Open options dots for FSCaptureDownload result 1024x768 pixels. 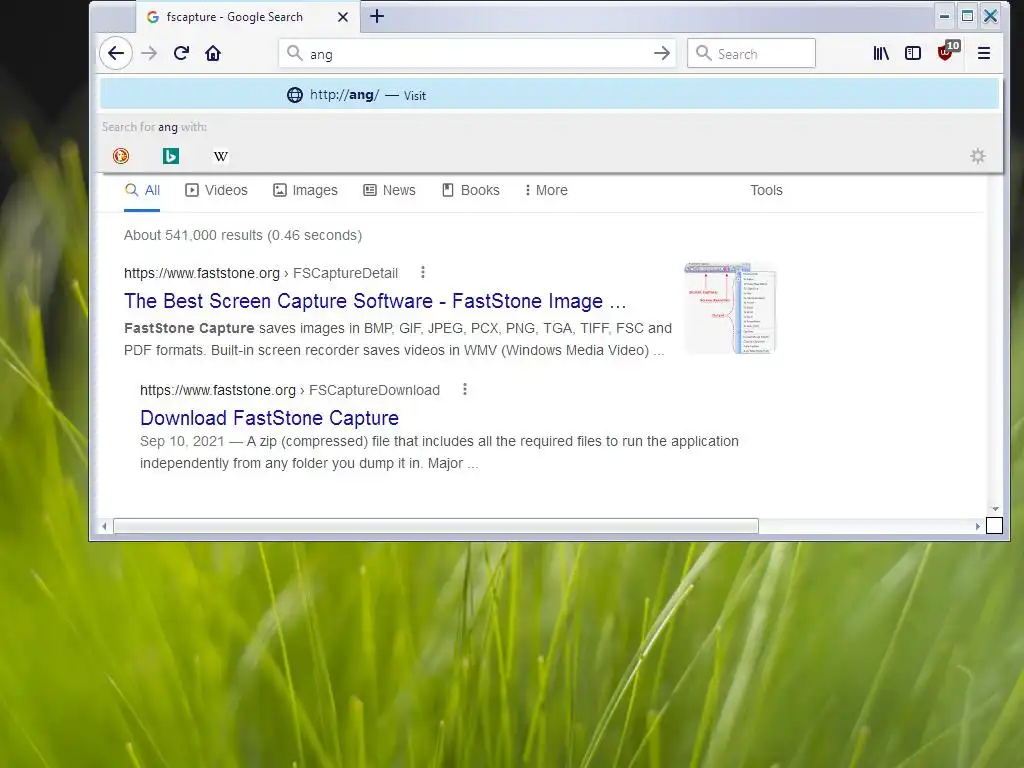click(465, 389)
